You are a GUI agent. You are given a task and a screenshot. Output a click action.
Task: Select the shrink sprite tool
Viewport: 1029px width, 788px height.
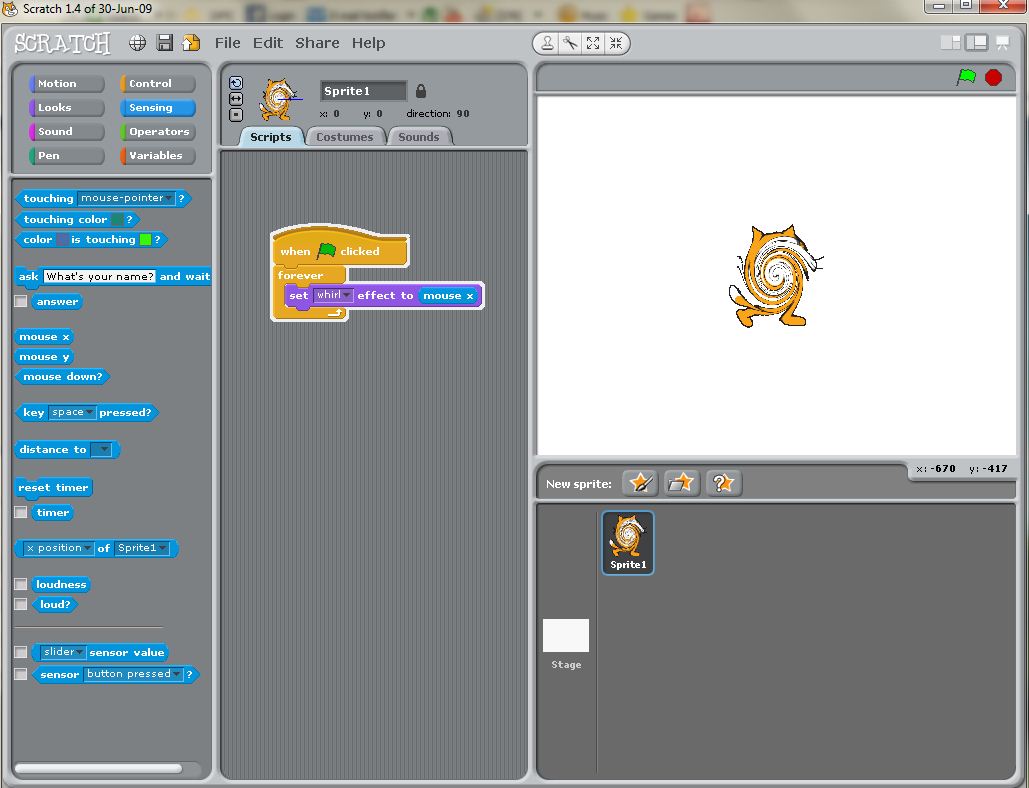[x=616, y=43]
